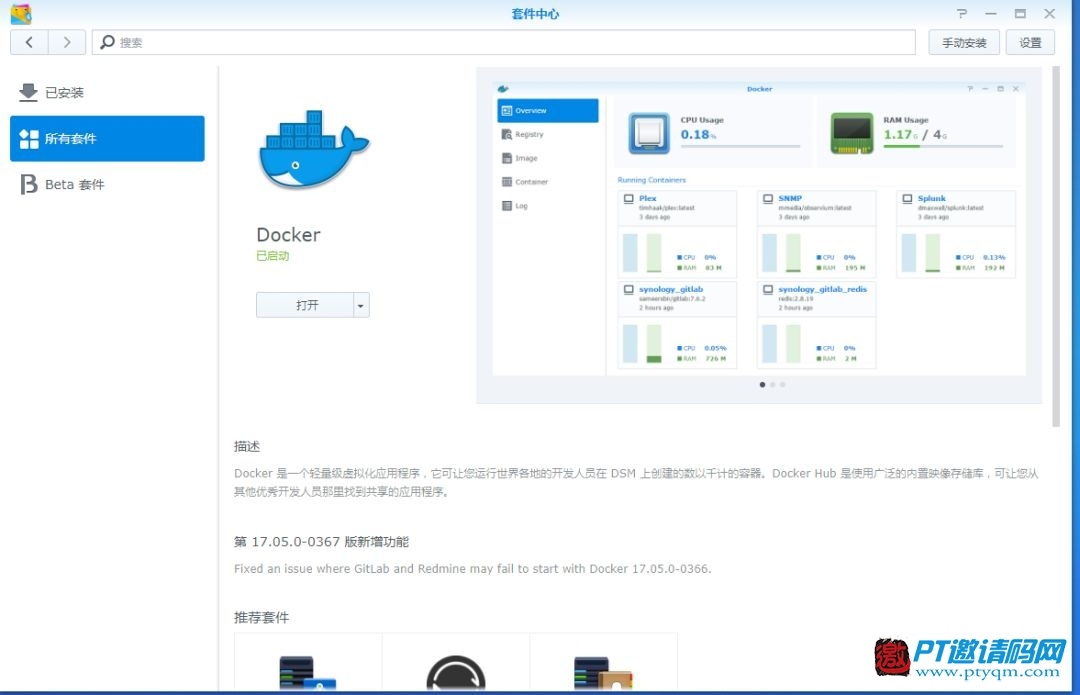
Task: Click the 手动安装 manual install button
Action: tap(964, 42)
